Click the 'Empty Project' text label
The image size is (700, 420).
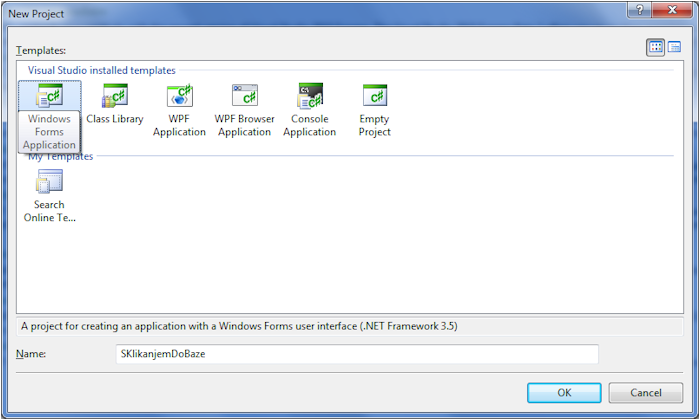click(x=375, y=125)
